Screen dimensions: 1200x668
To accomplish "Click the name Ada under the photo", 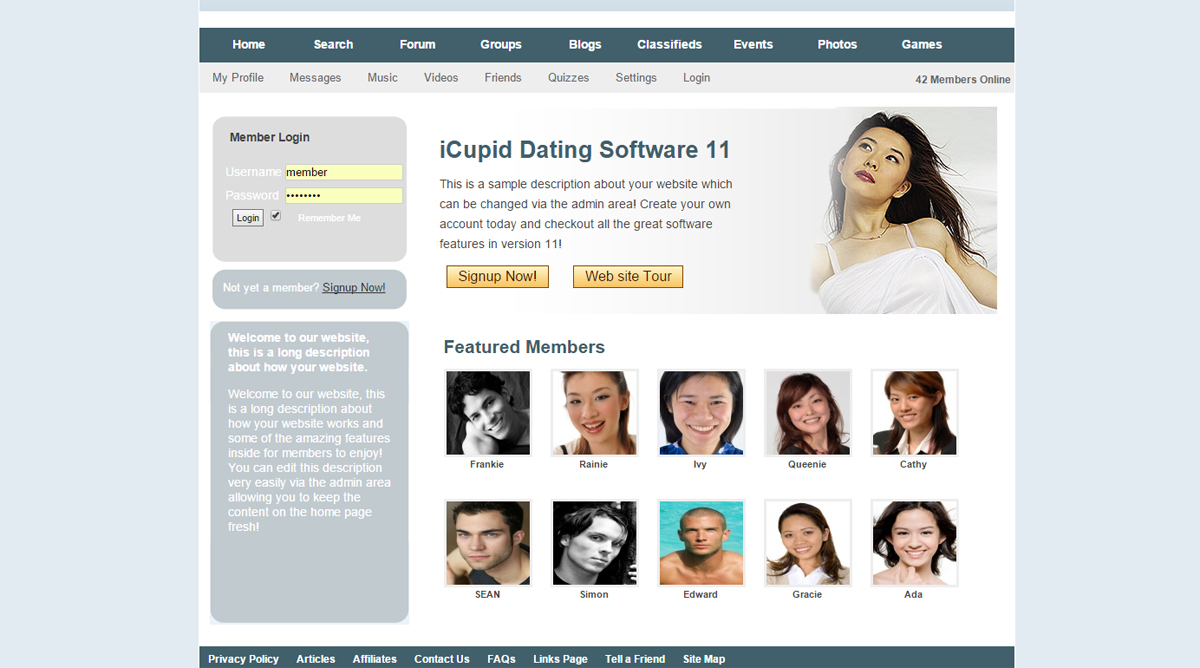I will 913,595.
